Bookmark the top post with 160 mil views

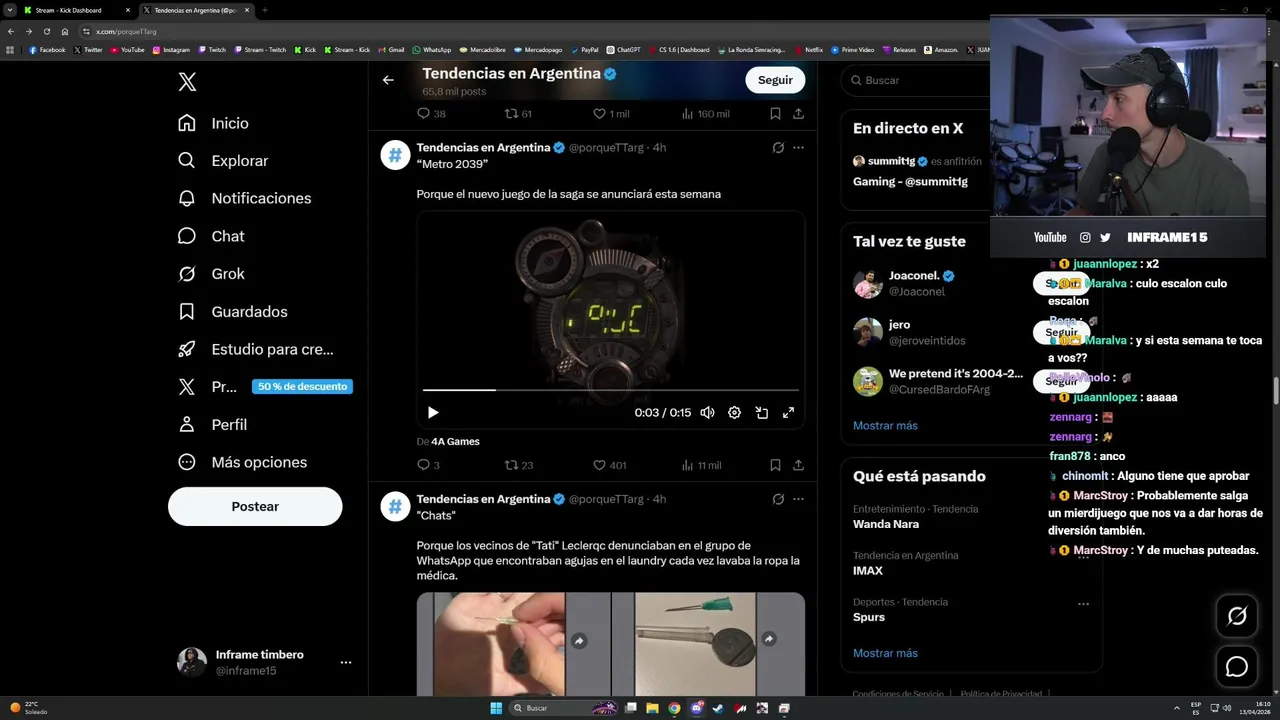click(x=775, y=114)
